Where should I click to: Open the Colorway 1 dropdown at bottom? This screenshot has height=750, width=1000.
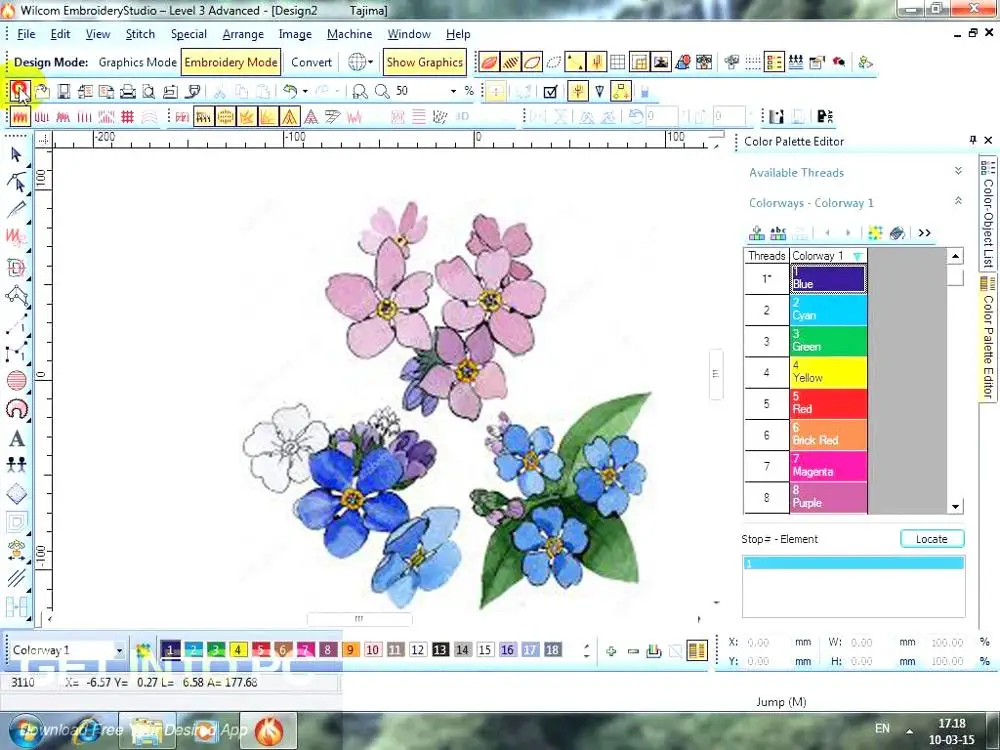point(119,651)
